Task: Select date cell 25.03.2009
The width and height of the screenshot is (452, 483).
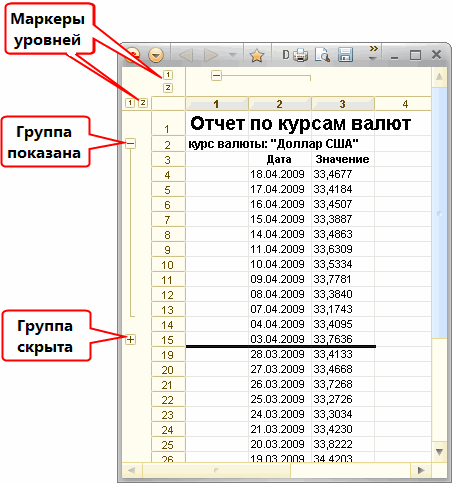Action: point(280,399)
